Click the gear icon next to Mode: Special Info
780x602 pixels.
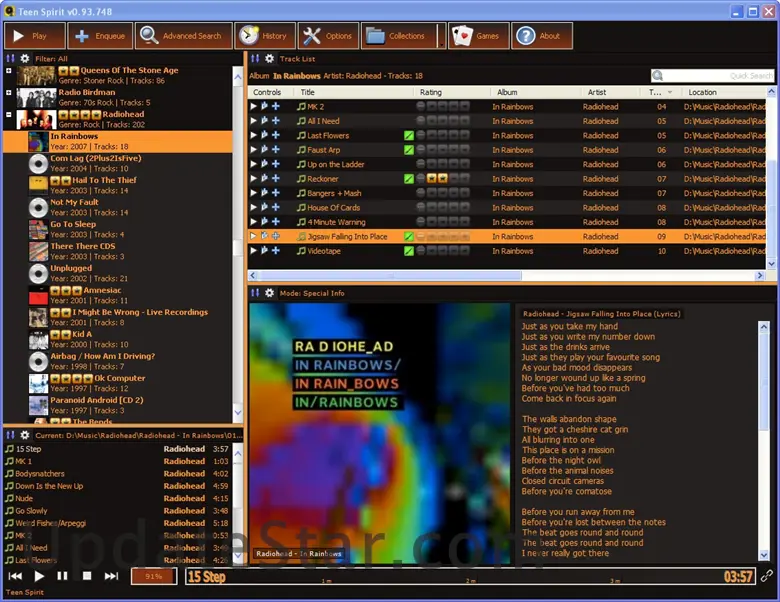[269, 293]
